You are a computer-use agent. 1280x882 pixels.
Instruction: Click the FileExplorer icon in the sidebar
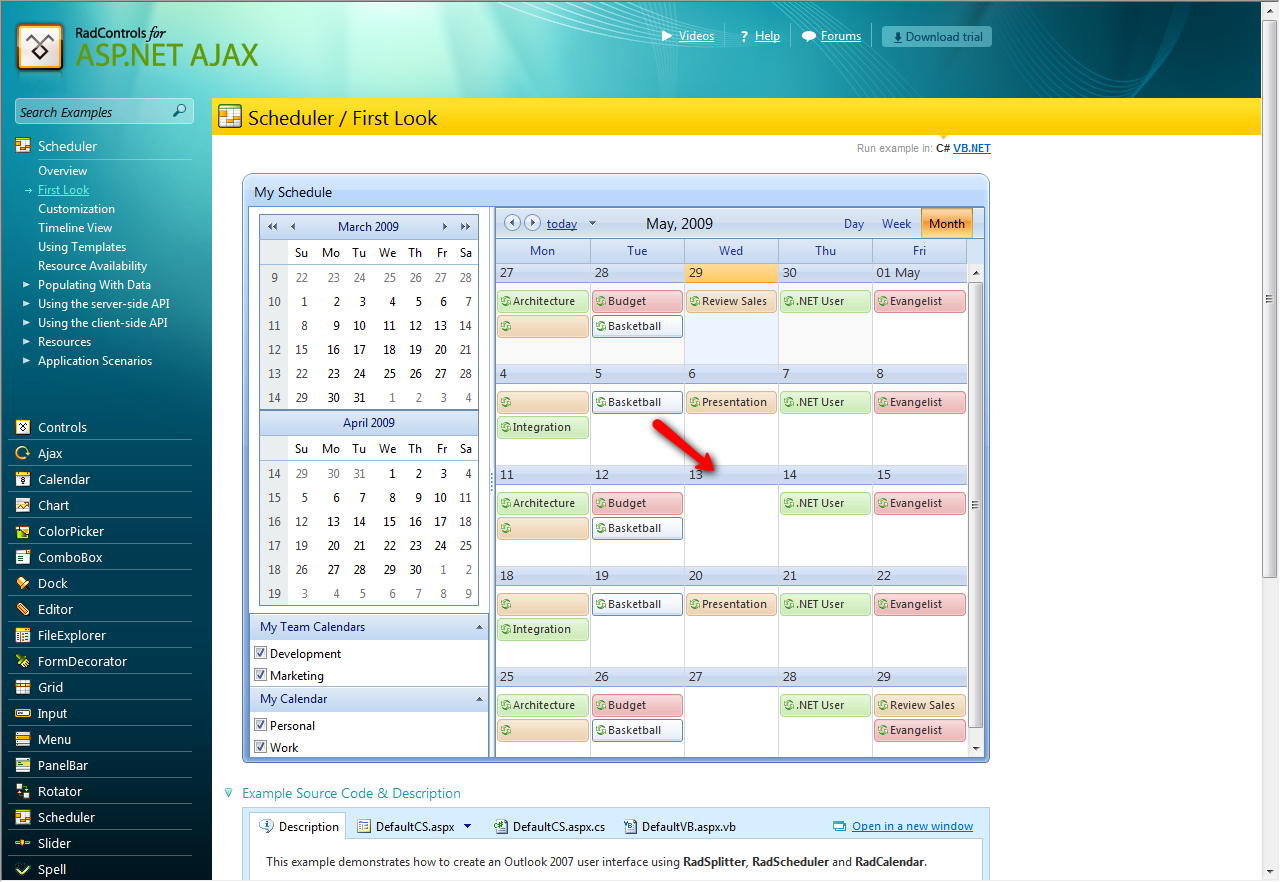click(x=23, y=635)
